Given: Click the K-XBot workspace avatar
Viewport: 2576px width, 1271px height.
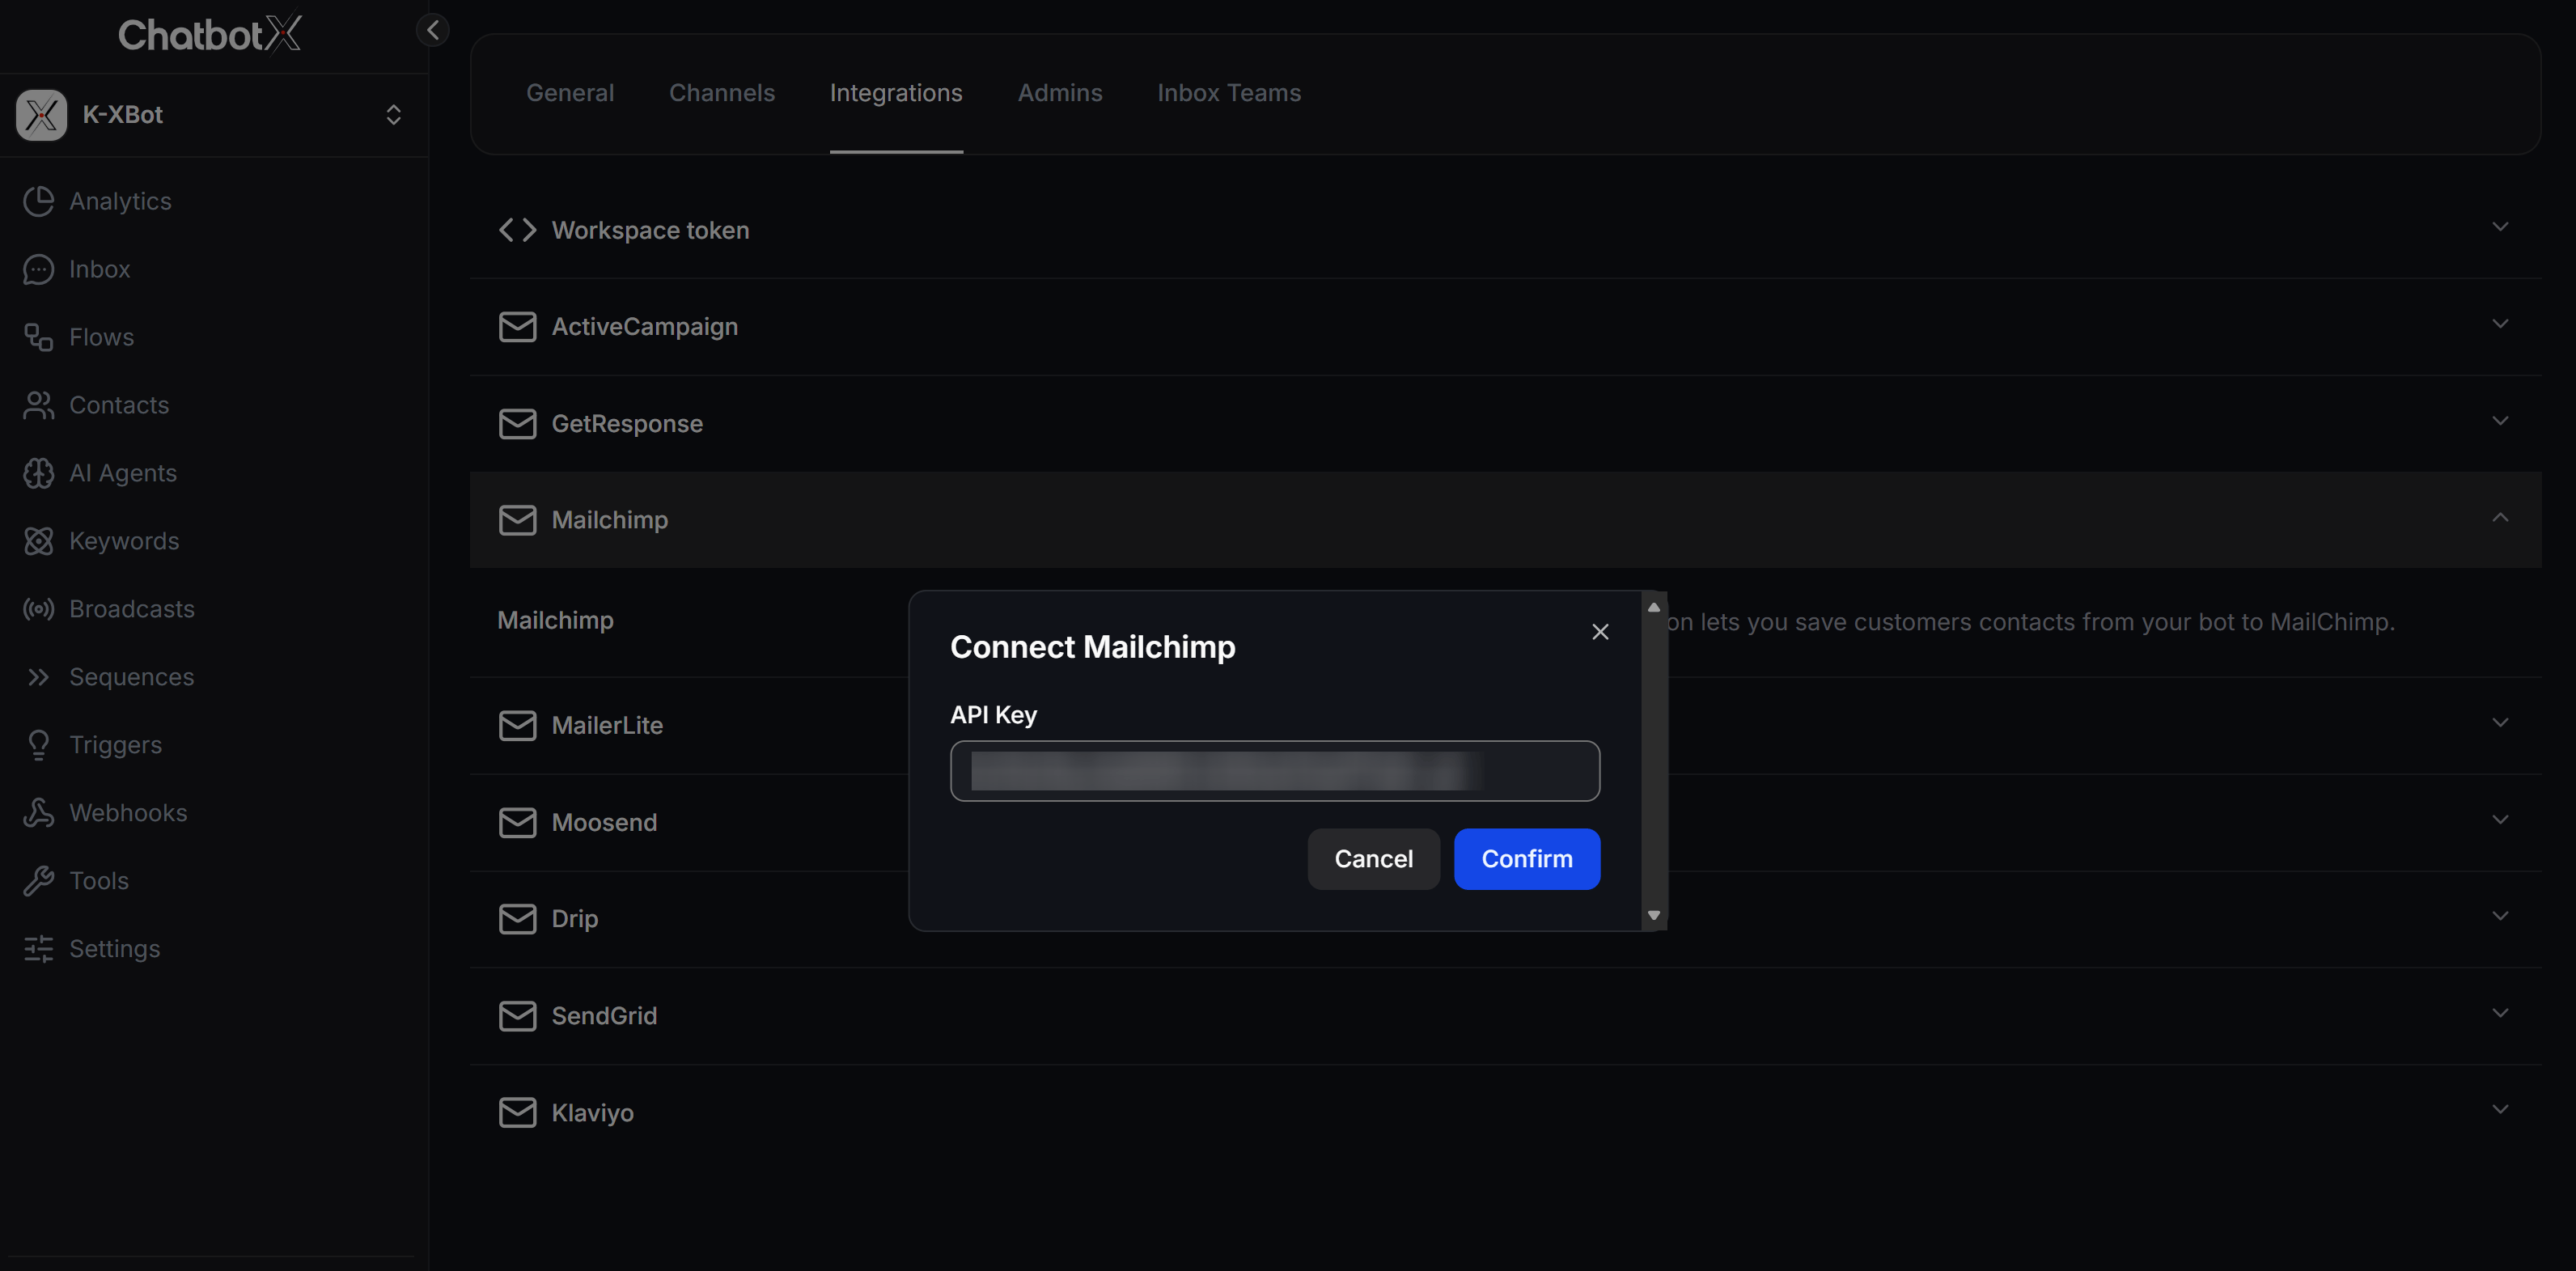Looking at the screenshot, I should point(41,115).
